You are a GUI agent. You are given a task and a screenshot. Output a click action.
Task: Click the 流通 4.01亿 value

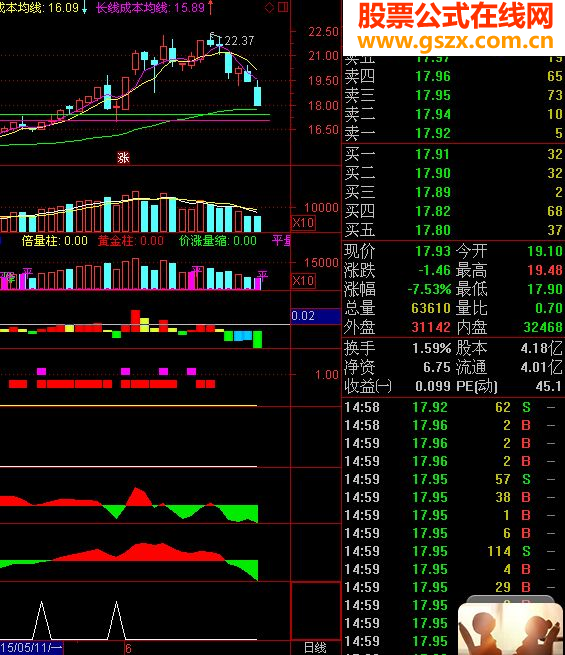[542, 367]
